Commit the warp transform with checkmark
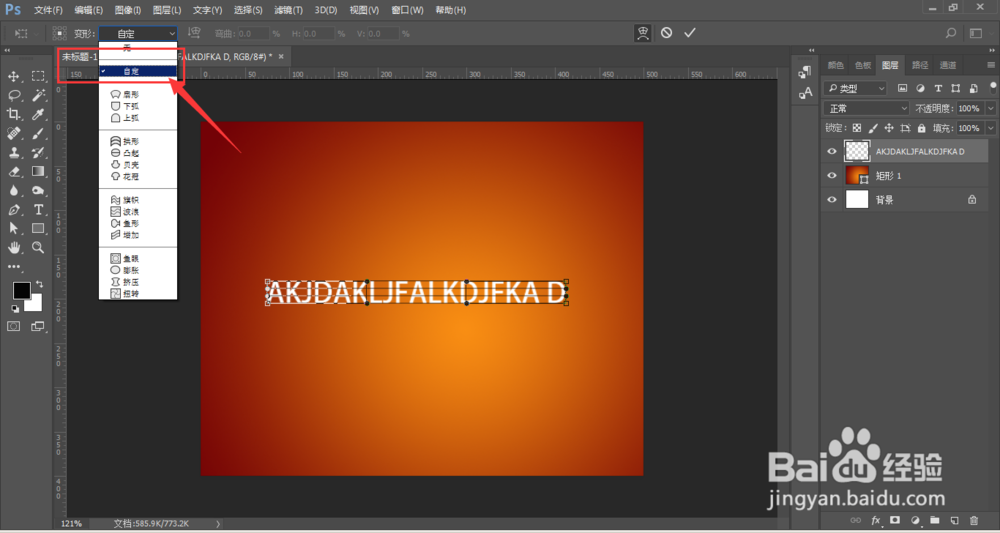This screenshot has height=533, width=1000. click(x=689, y=33)
